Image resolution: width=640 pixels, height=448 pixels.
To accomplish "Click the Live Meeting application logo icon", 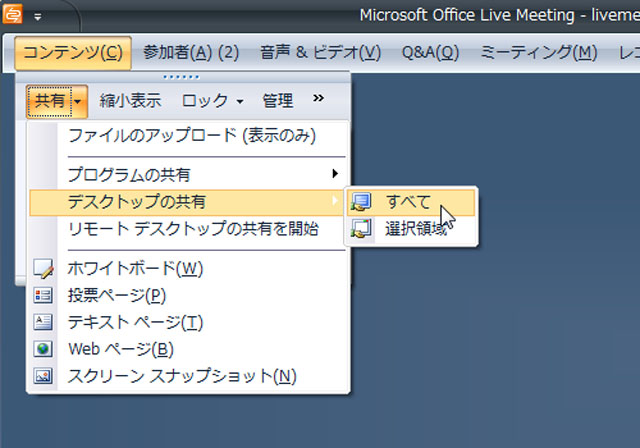I will point(12,13).
